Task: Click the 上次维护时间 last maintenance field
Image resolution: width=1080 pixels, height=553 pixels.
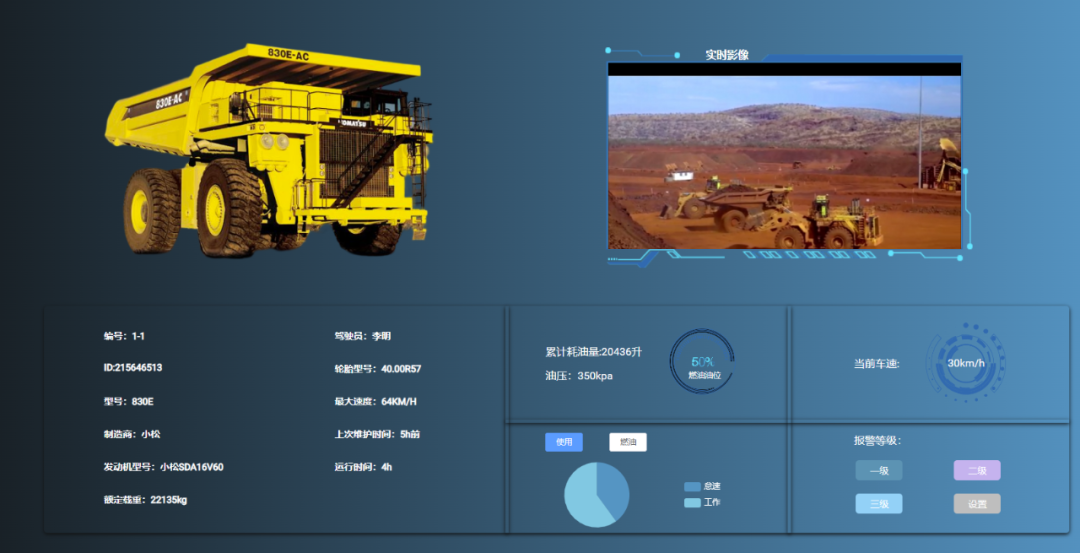Action: click(x=377, y=435)
